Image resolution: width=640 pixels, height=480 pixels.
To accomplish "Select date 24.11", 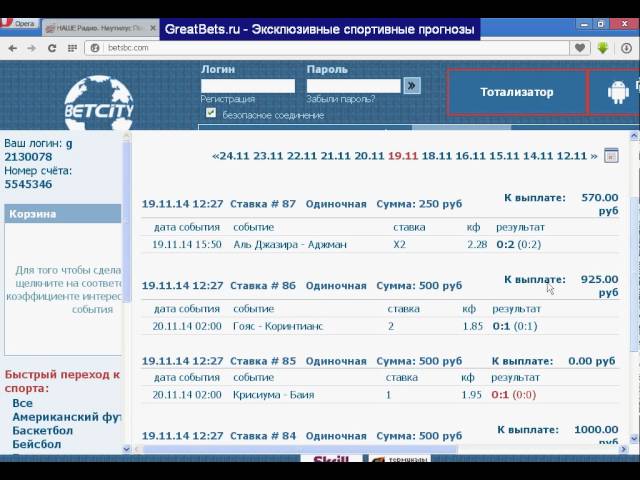I will (234, 156).
